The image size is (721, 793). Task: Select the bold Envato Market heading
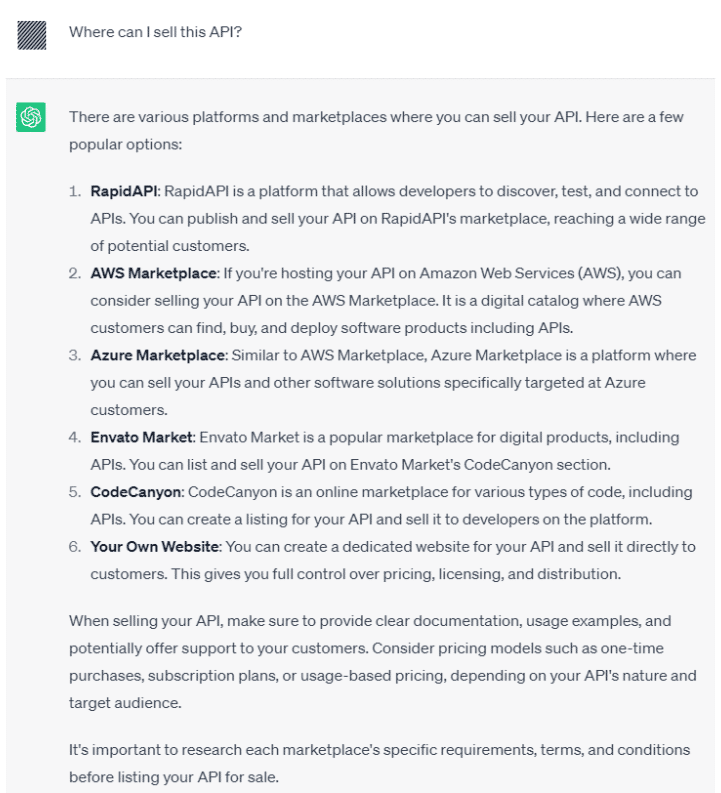(143, 437)
